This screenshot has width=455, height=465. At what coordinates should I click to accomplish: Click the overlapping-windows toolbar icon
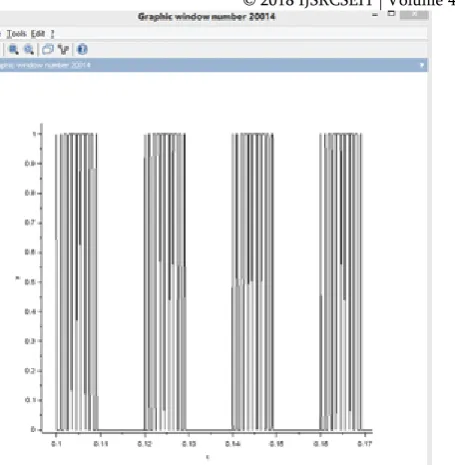(x=48, y=49)
